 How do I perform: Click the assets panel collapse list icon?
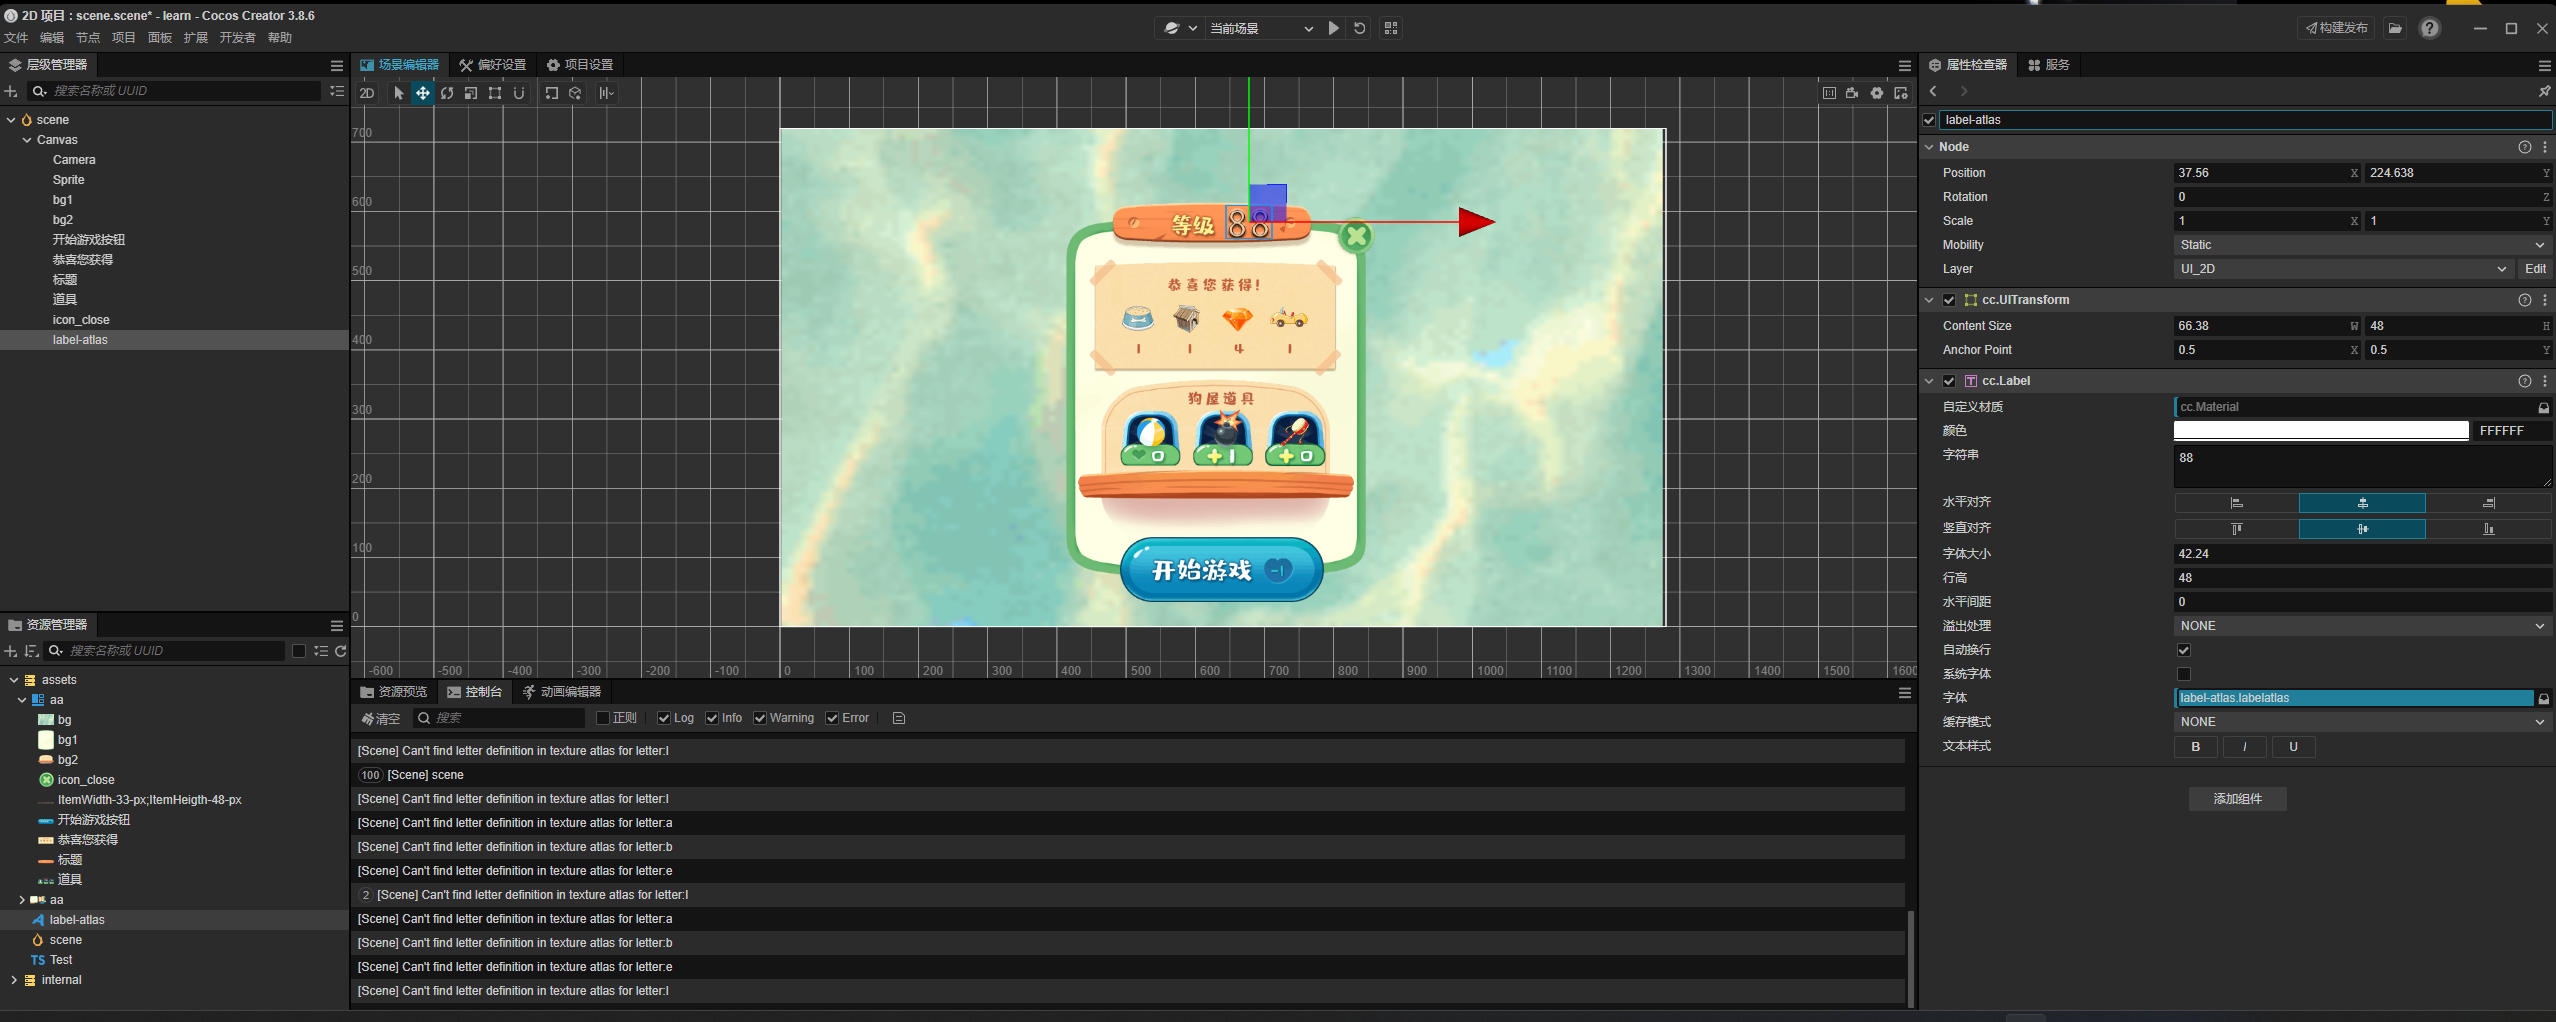coord(321,651)
